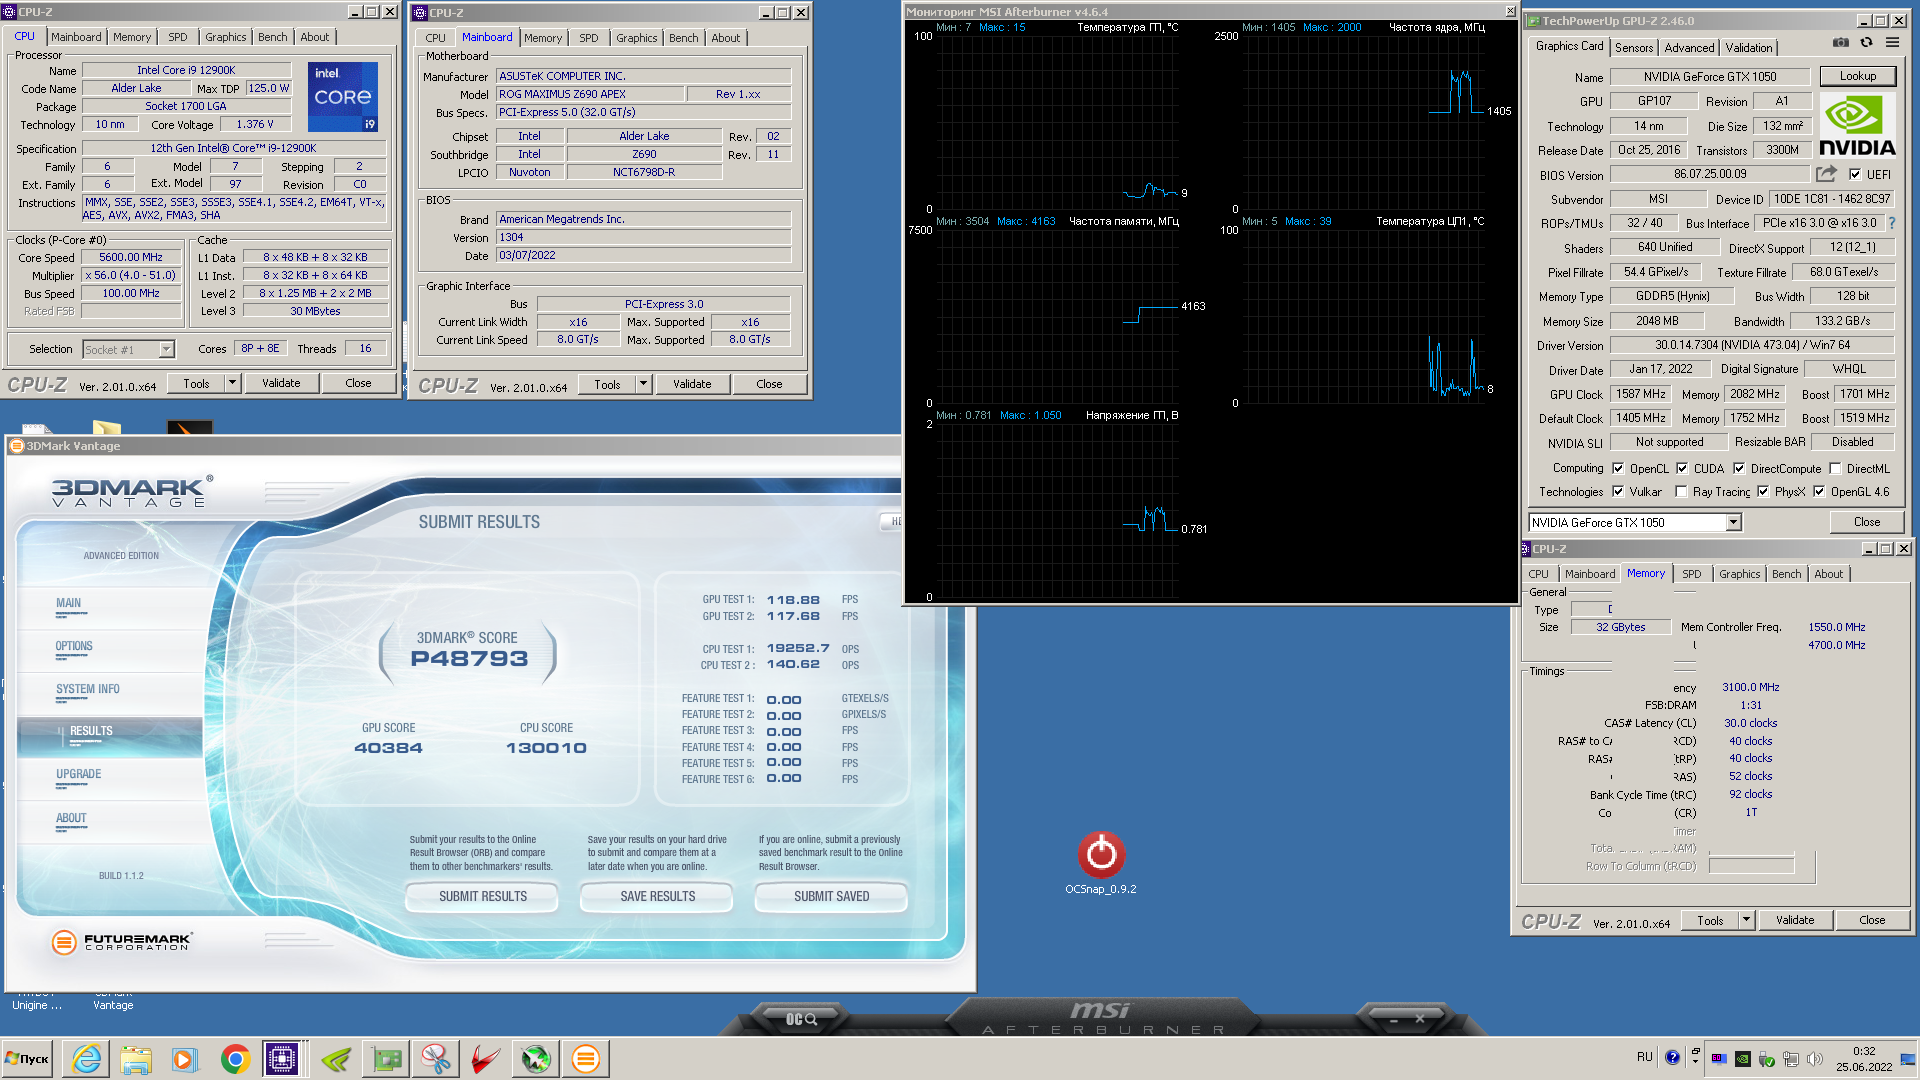Open the Socket #1 selection dropdown
This screenshot has height=1080, width=1920.
[166, 349]
